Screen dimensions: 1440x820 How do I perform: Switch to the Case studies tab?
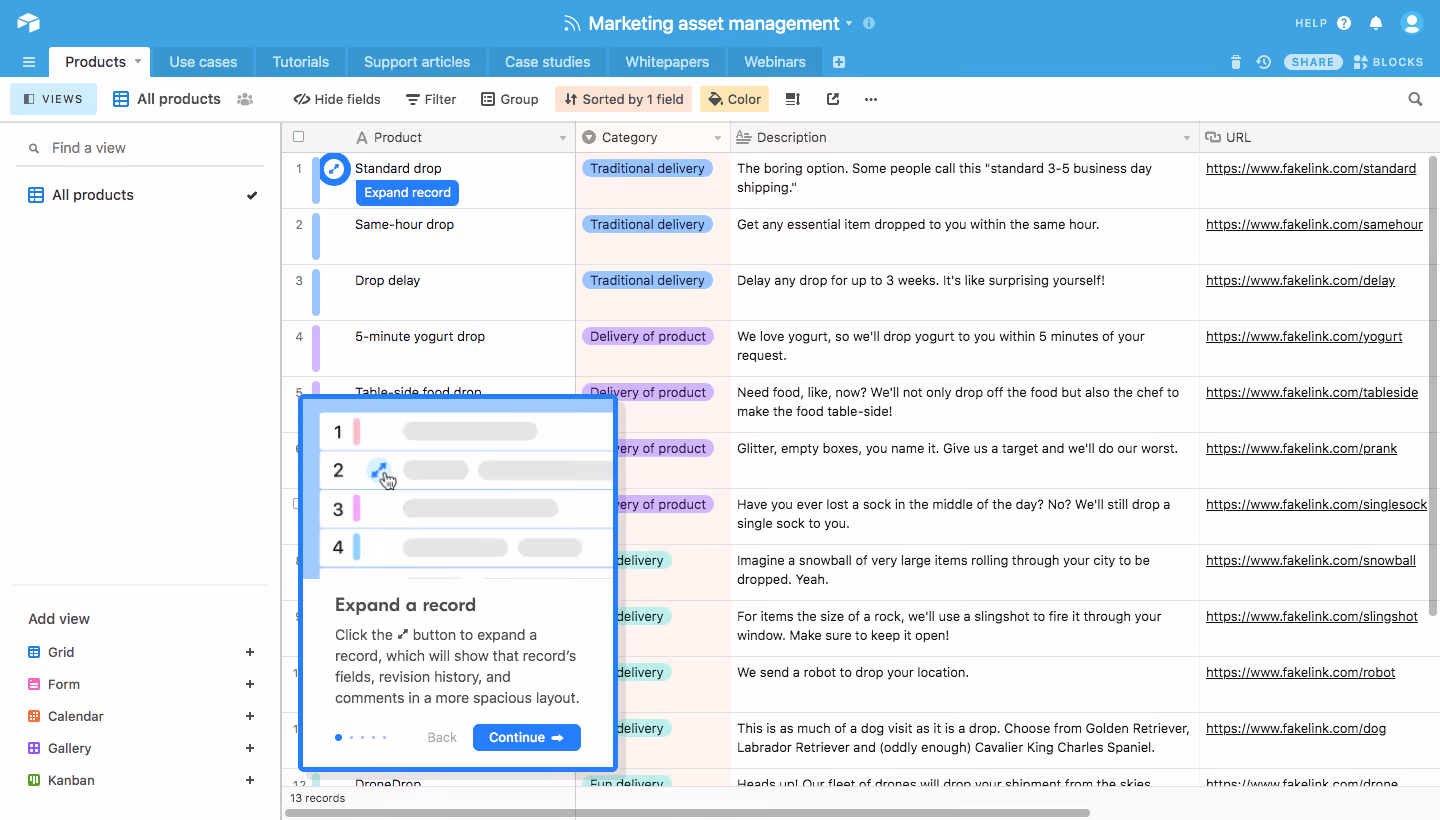click(x=547, y=62)
